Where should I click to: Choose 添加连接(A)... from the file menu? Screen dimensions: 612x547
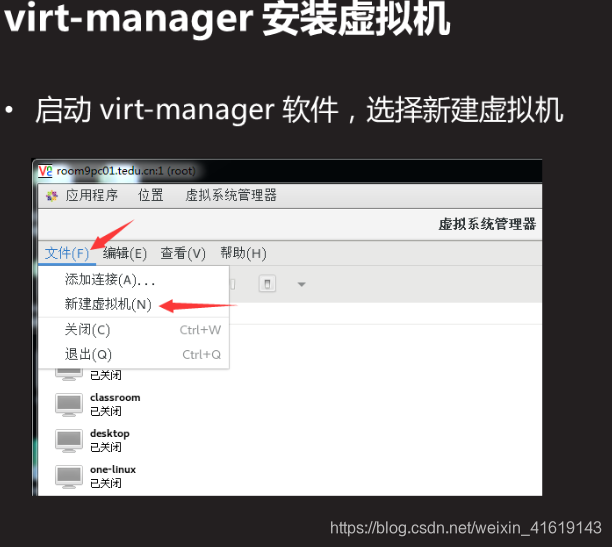tap(133, 280)
